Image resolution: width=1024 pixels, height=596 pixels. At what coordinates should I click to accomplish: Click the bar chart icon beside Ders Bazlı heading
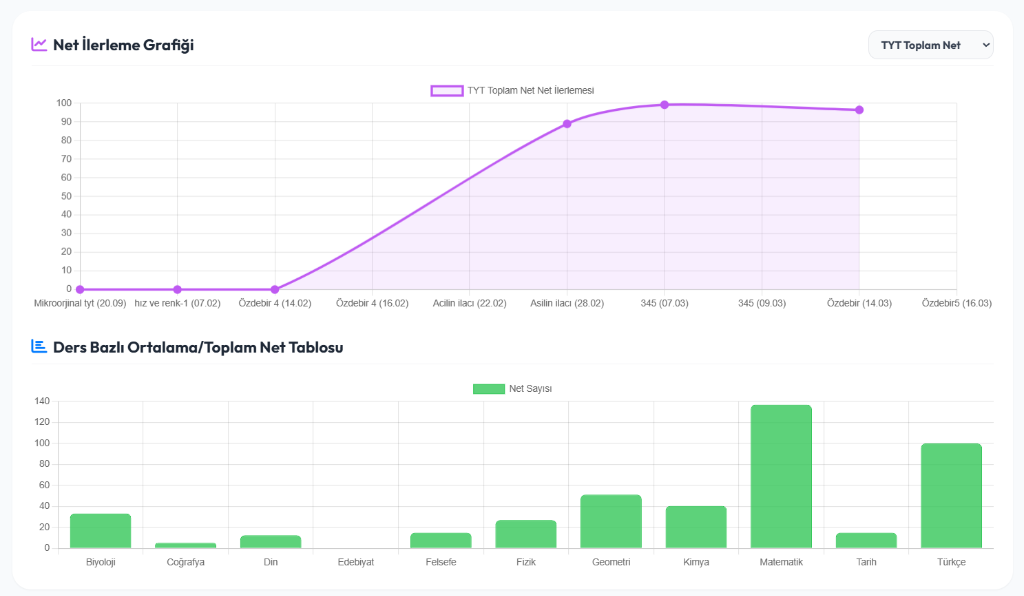point(39,346)
